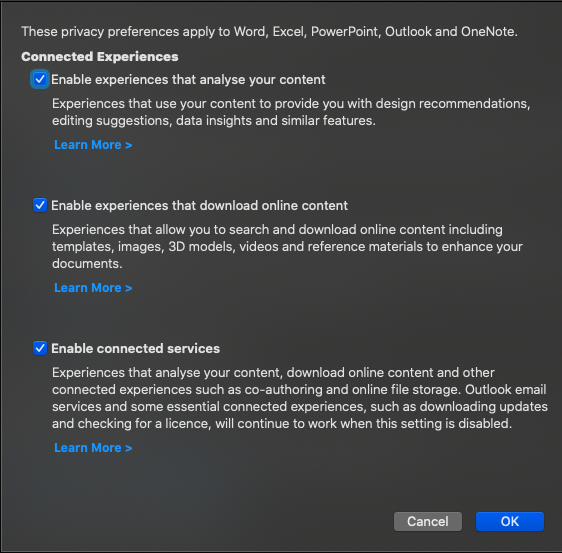The height and width of the screenshot is (553, 562).
Task: Disable the Enable connected services checkbox
Action: [x=40, y=348]
